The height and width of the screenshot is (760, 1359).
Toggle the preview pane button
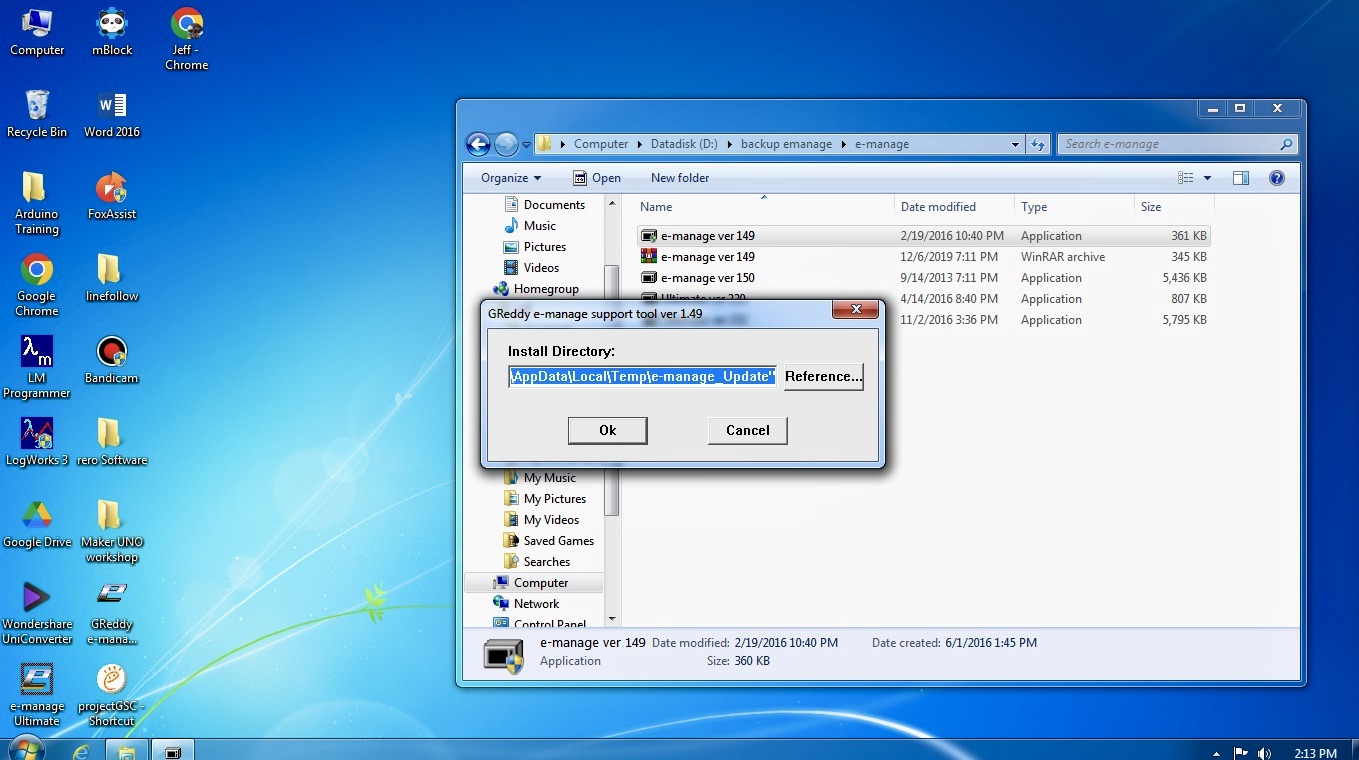(1241, 178)
